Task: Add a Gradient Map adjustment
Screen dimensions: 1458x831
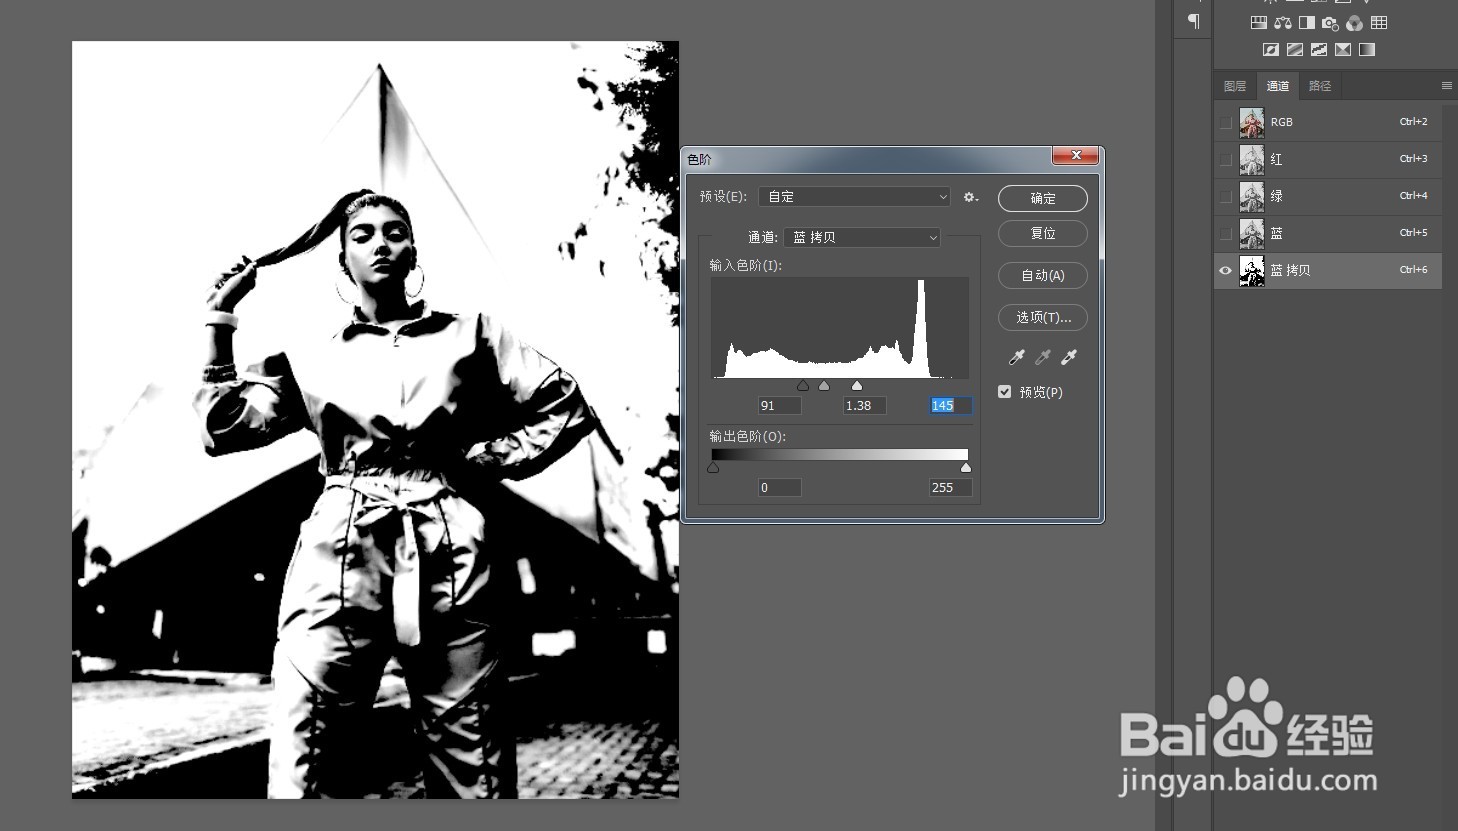Action: [x=1367, y=49]
